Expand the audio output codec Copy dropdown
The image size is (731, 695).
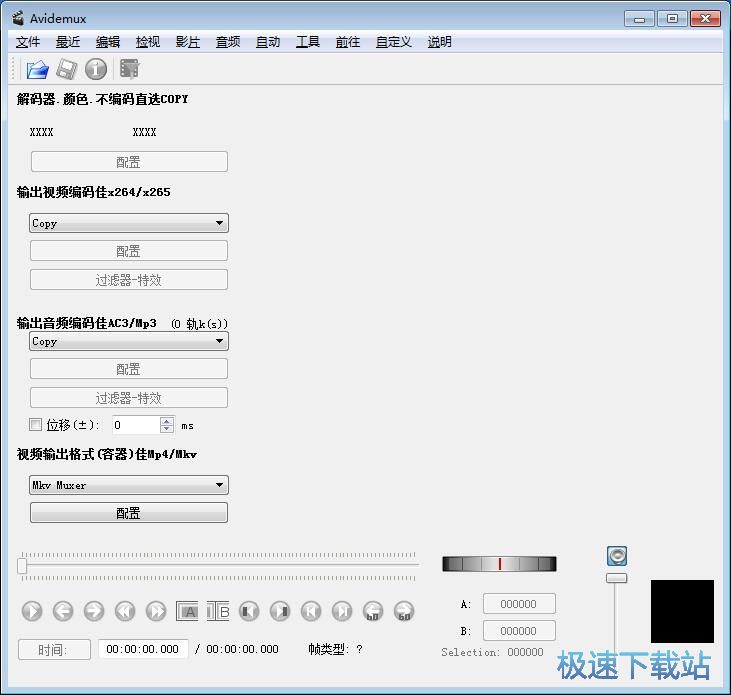(128, 341)
